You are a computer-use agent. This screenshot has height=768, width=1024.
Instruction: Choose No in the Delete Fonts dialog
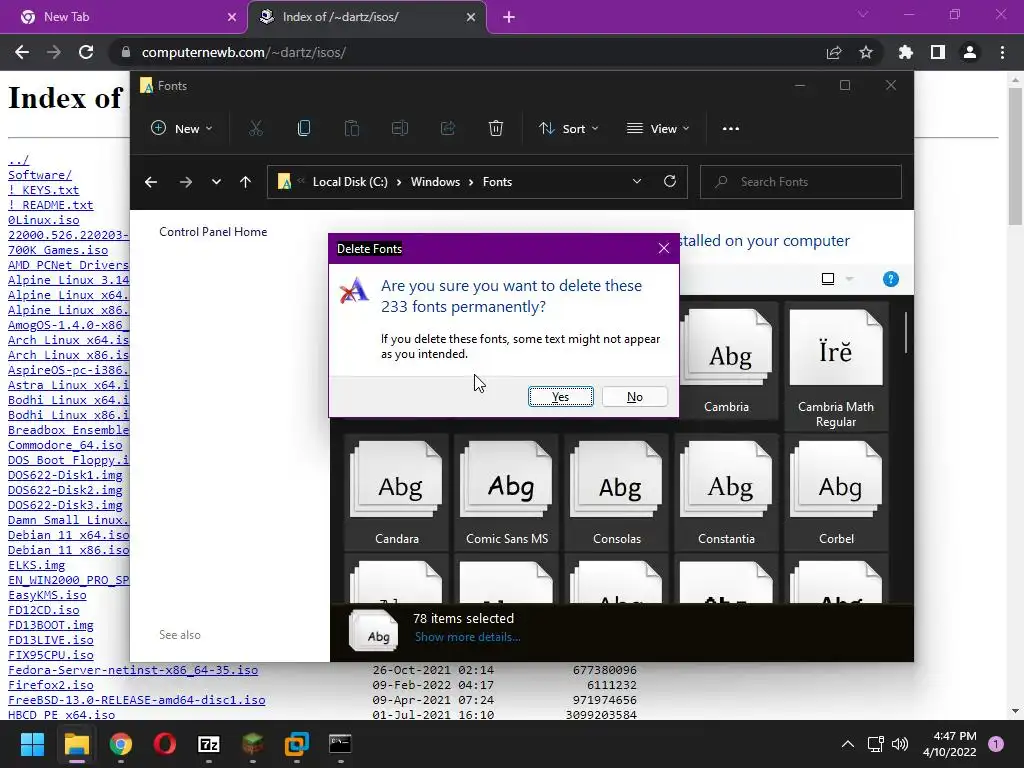(634, 396)
